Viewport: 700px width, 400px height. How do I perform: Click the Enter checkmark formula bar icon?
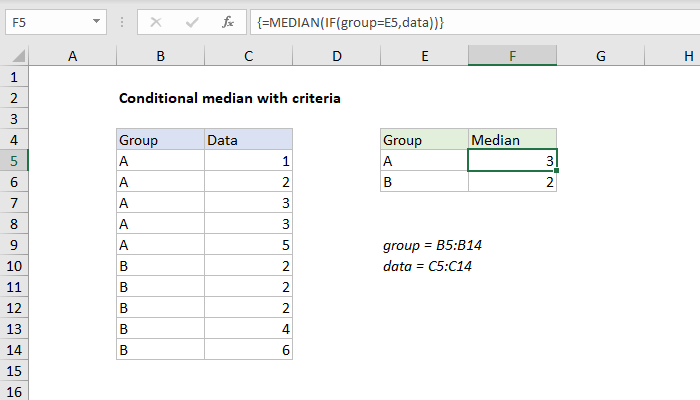coord(192,22)
